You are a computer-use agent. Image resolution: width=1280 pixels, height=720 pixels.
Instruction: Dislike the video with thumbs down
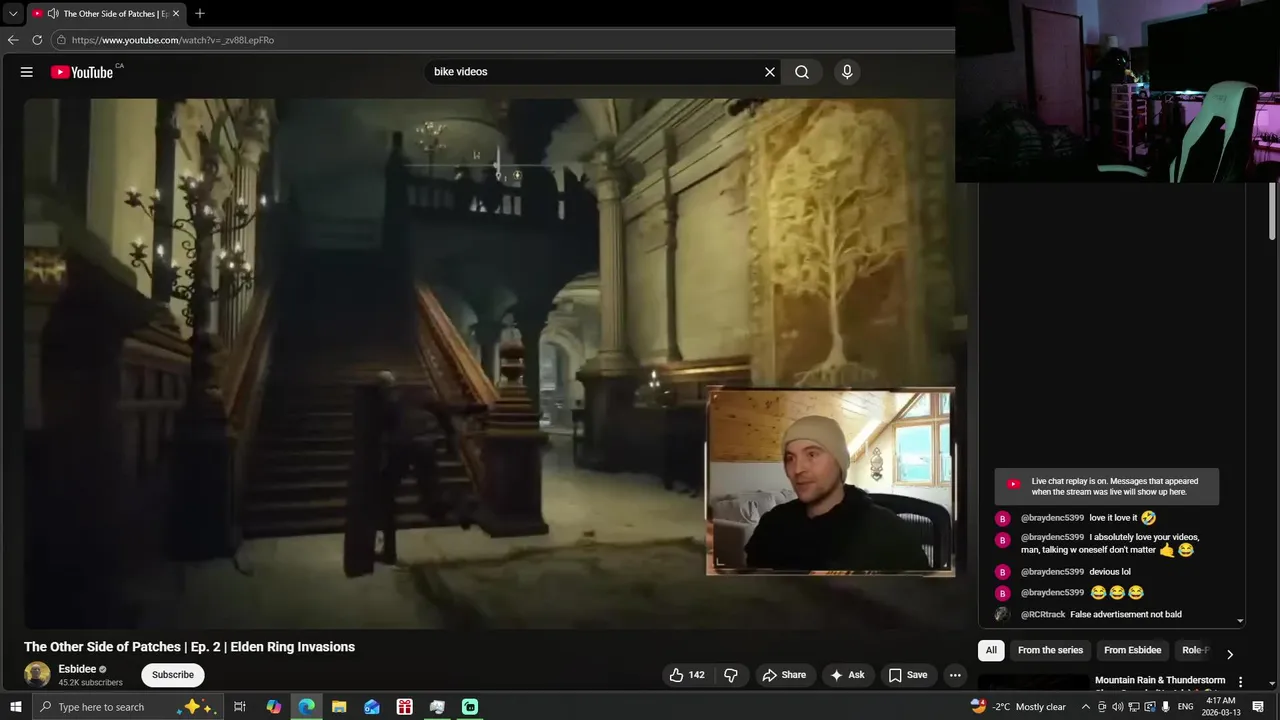pos(731,675)
